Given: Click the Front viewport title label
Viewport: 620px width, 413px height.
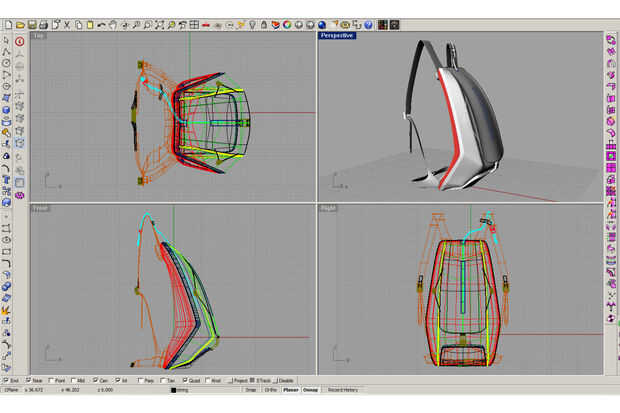Looking at the screenshot, I should (x=40, y=208).
